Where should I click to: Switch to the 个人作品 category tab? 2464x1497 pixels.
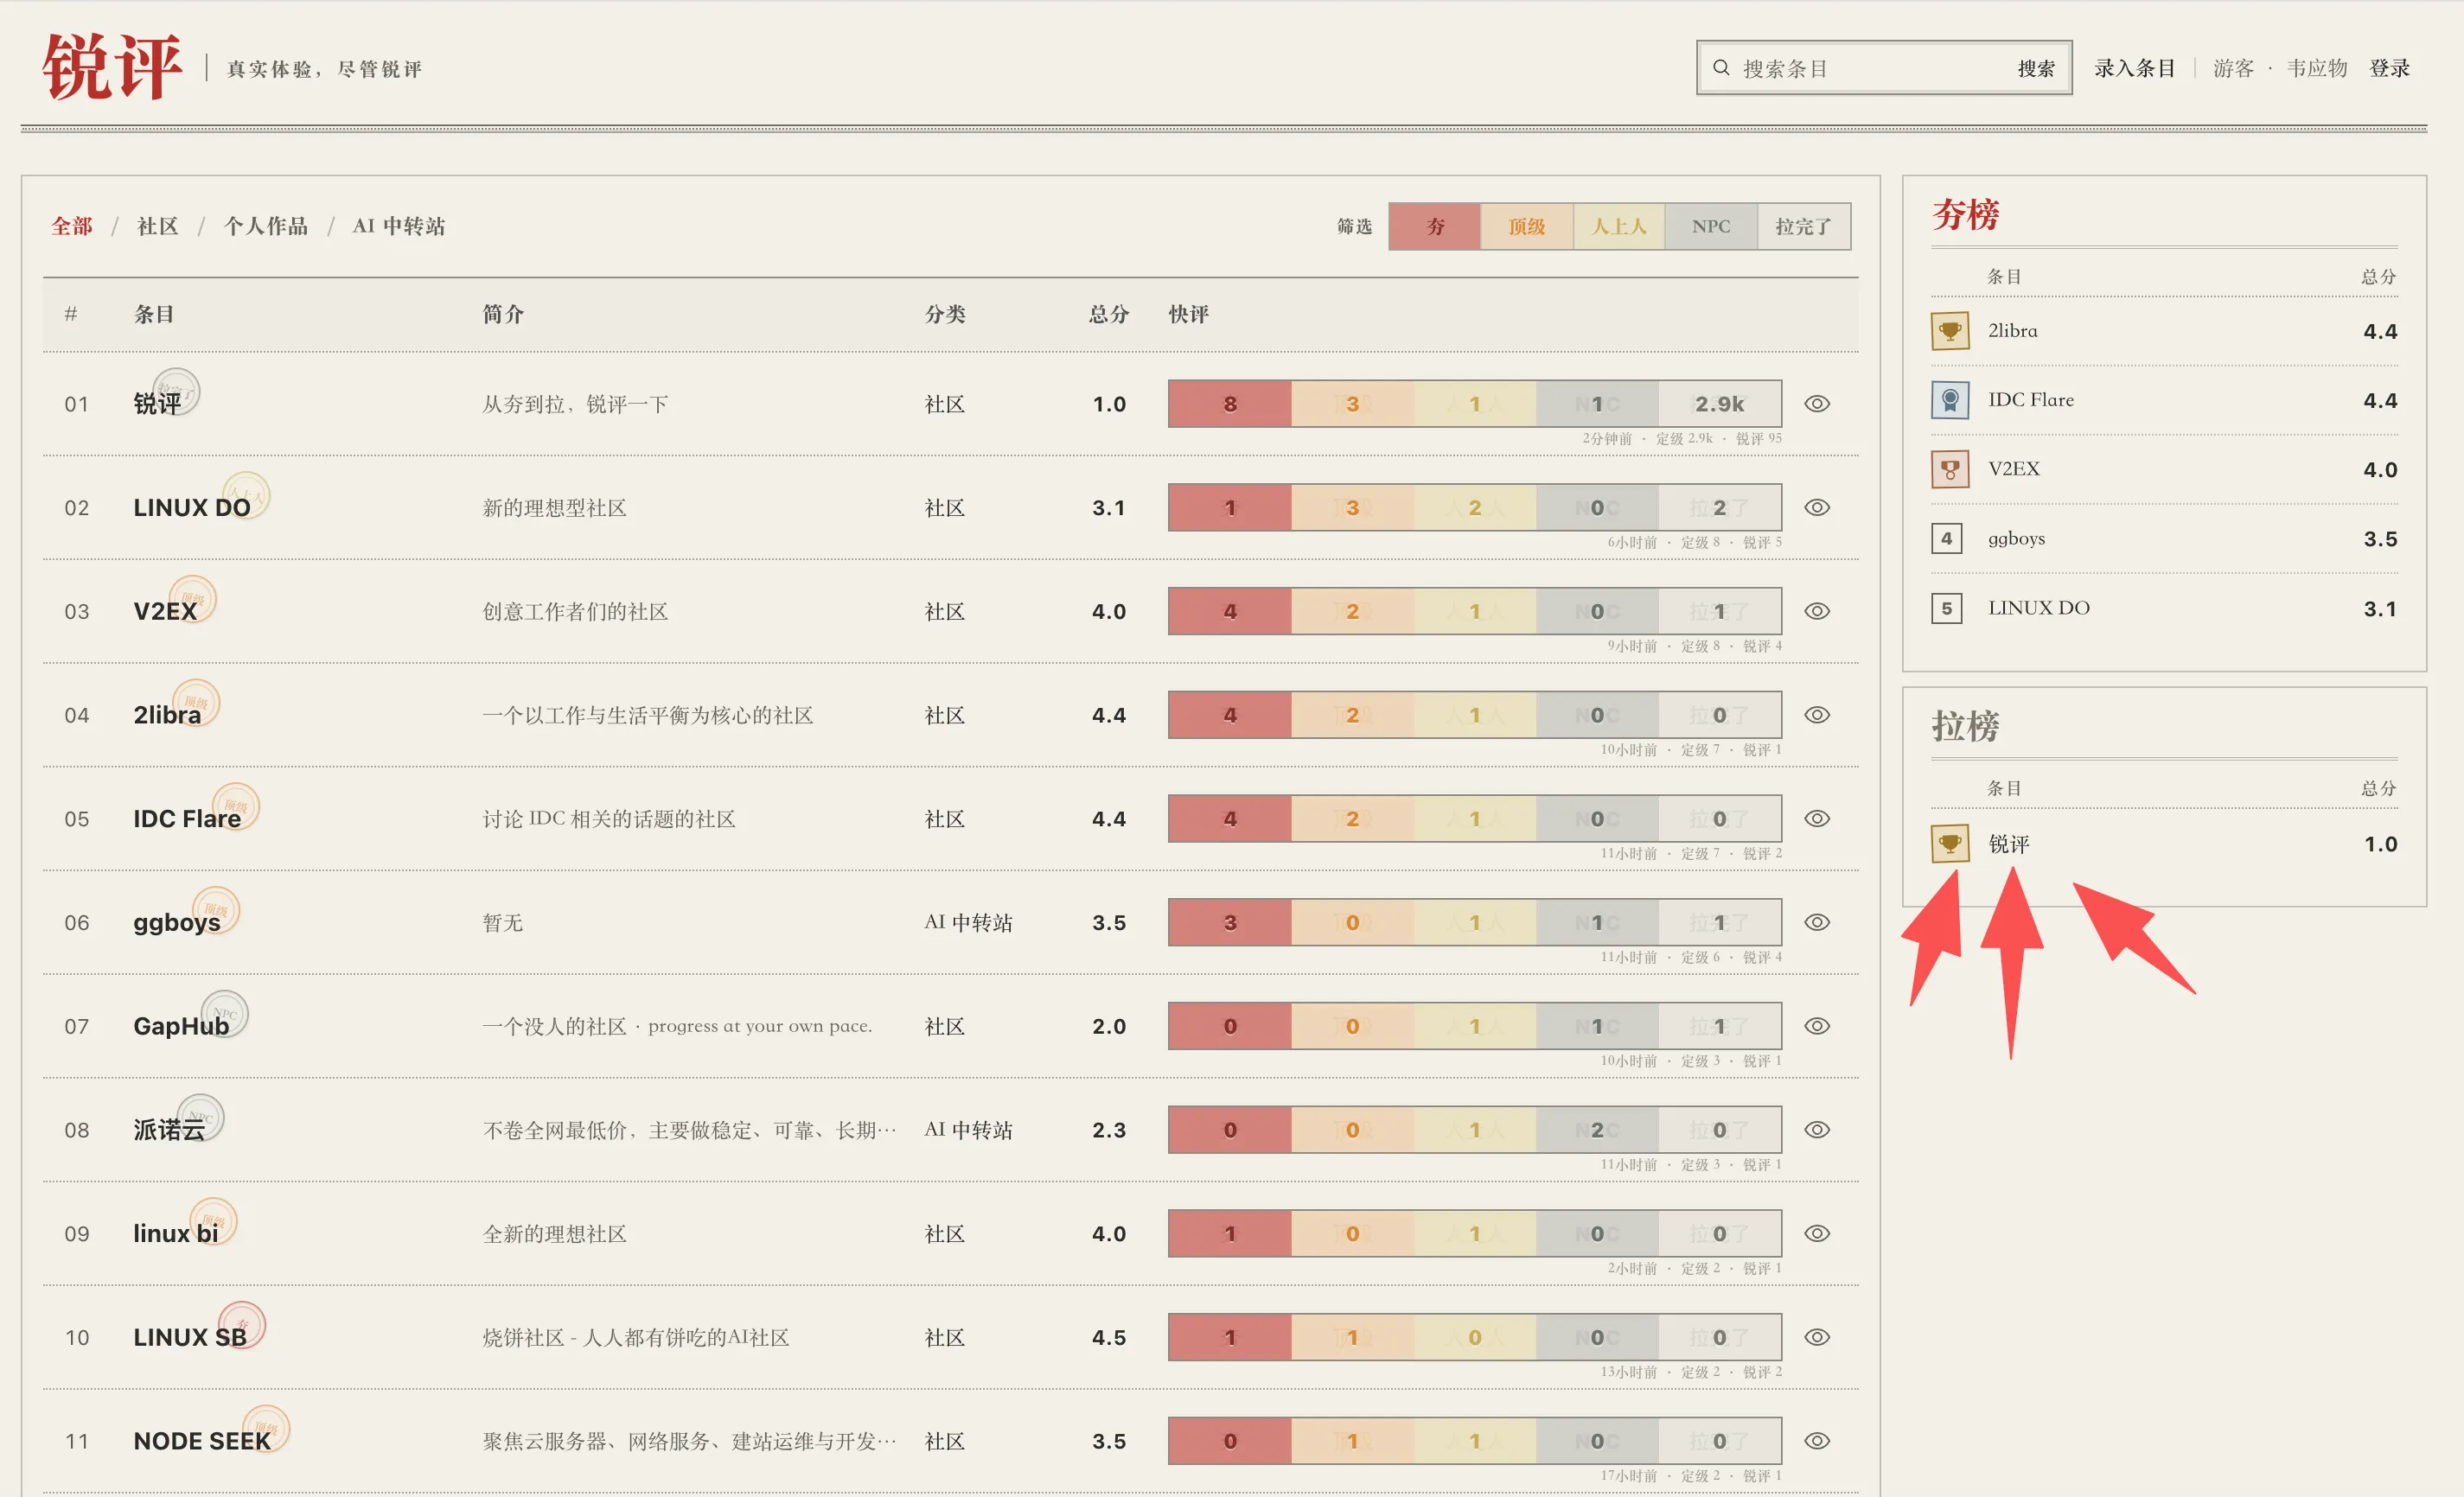coord(266,226)
